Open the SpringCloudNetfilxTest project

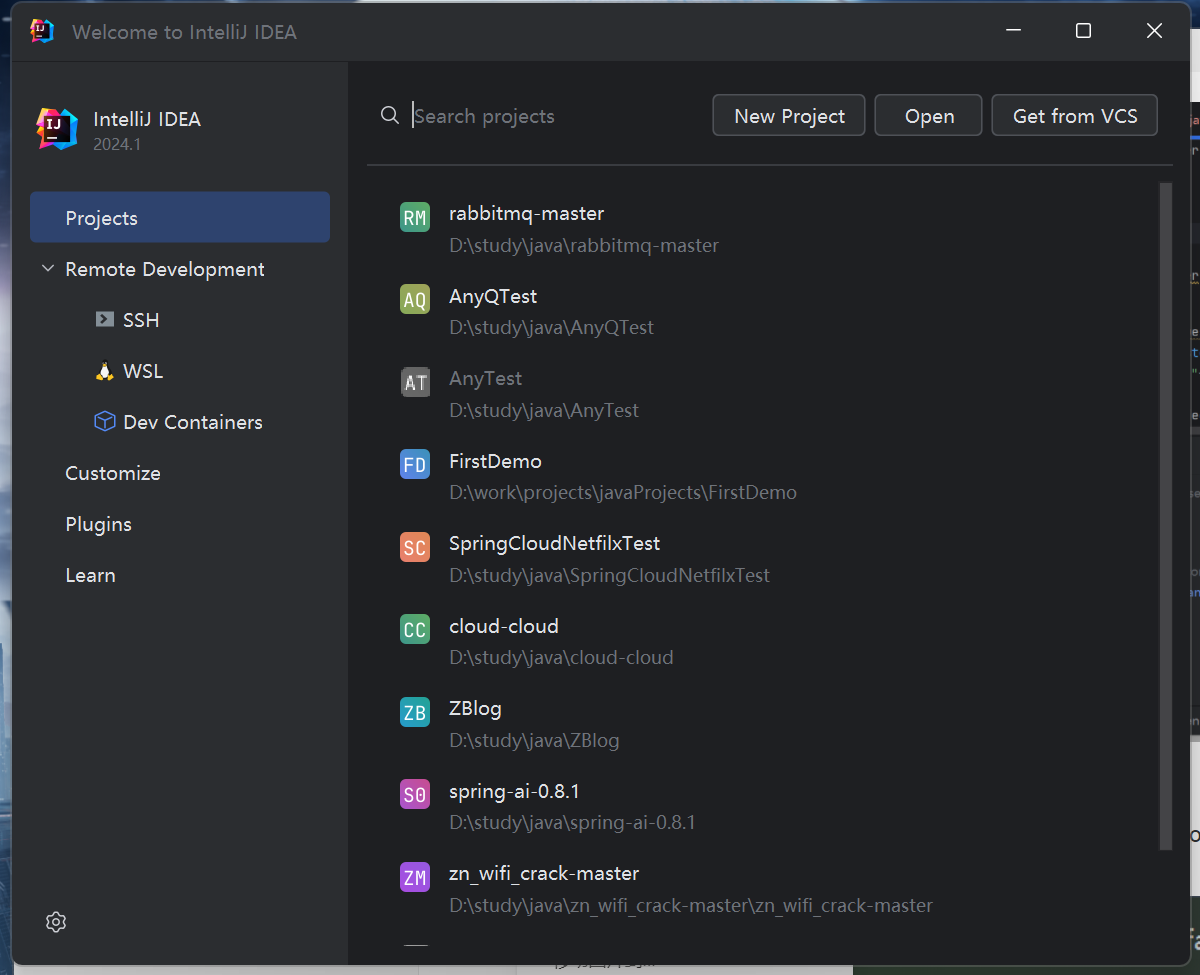pyautogui.click(x=555, y=543)
